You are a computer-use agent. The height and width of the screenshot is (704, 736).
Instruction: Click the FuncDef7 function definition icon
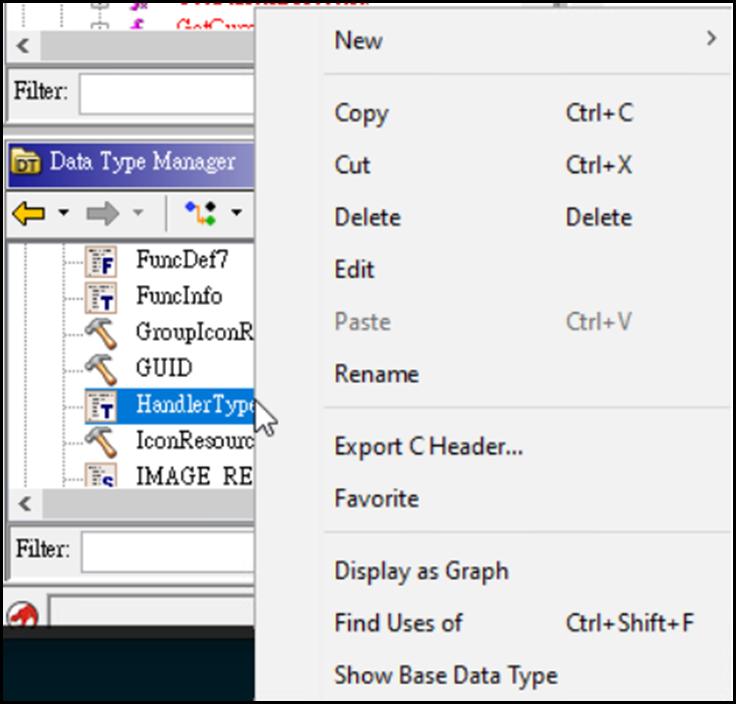[x=101, y=262]
